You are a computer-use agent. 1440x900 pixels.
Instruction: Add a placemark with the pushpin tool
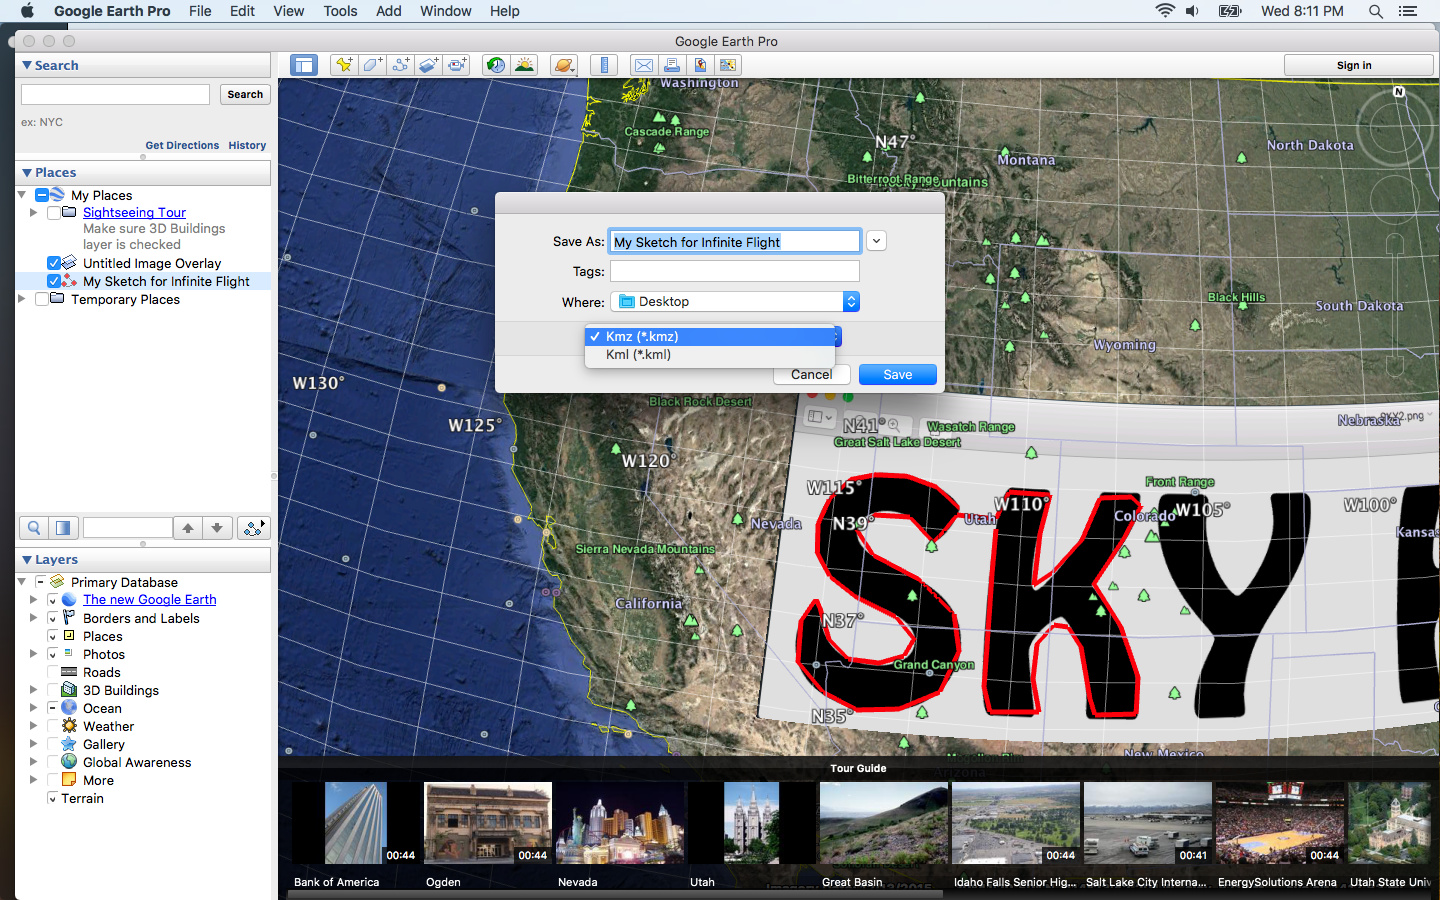click(x=344, y=65)
